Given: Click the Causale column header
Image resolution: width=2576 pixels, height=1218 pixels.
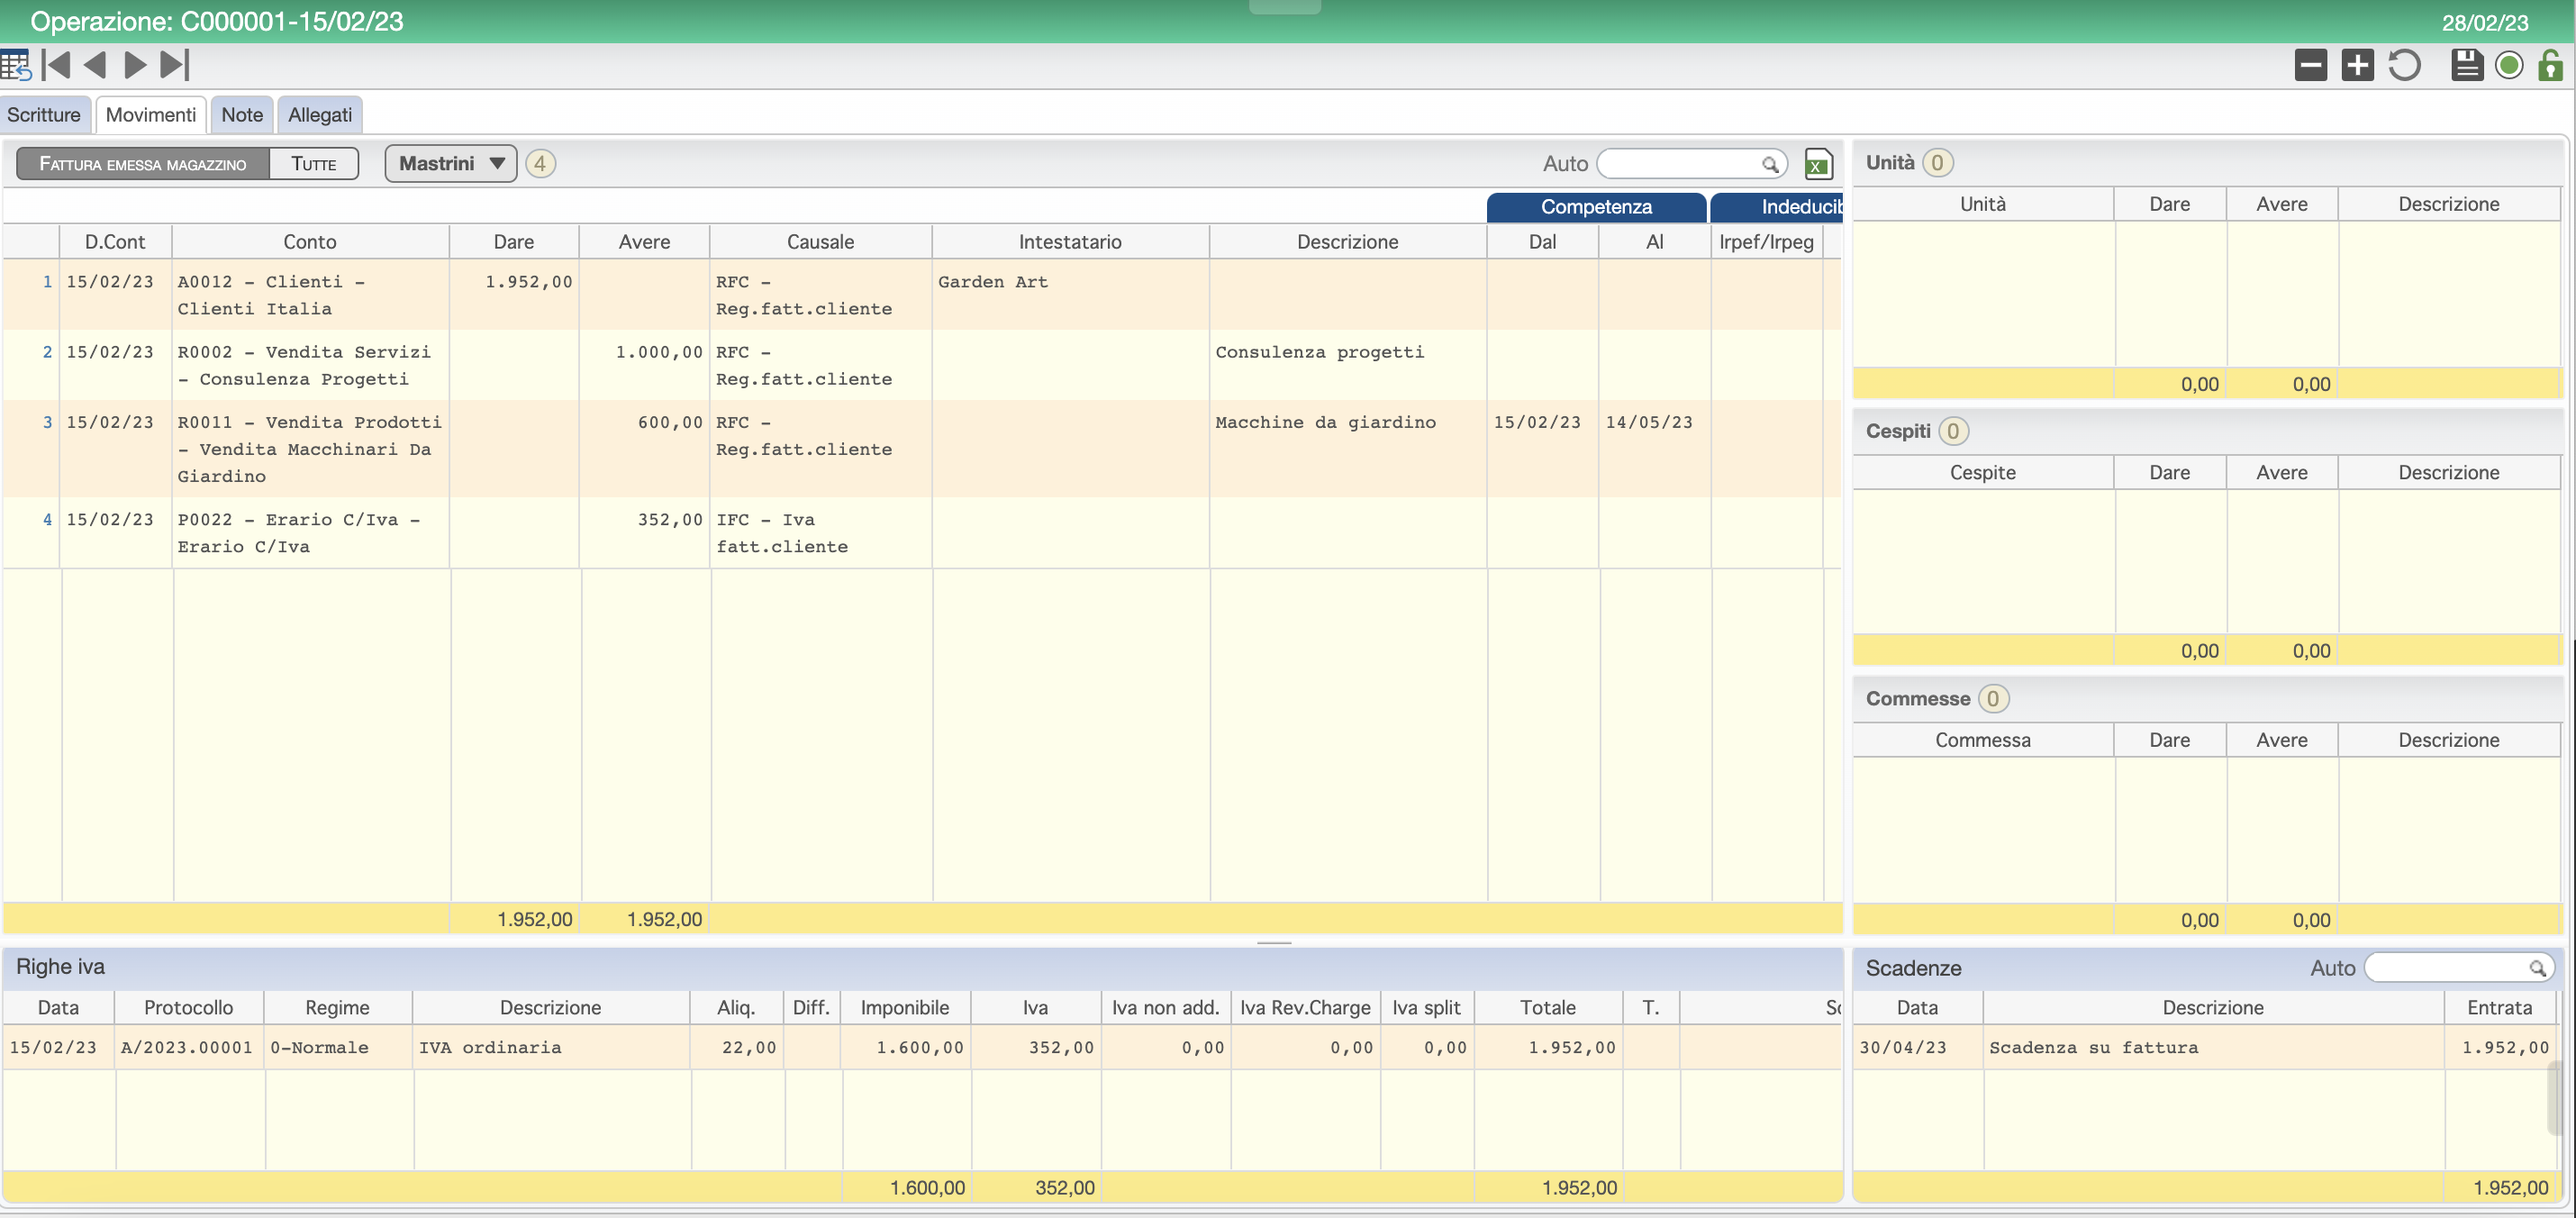Looking at the screenshot, I should pos(820,242).
